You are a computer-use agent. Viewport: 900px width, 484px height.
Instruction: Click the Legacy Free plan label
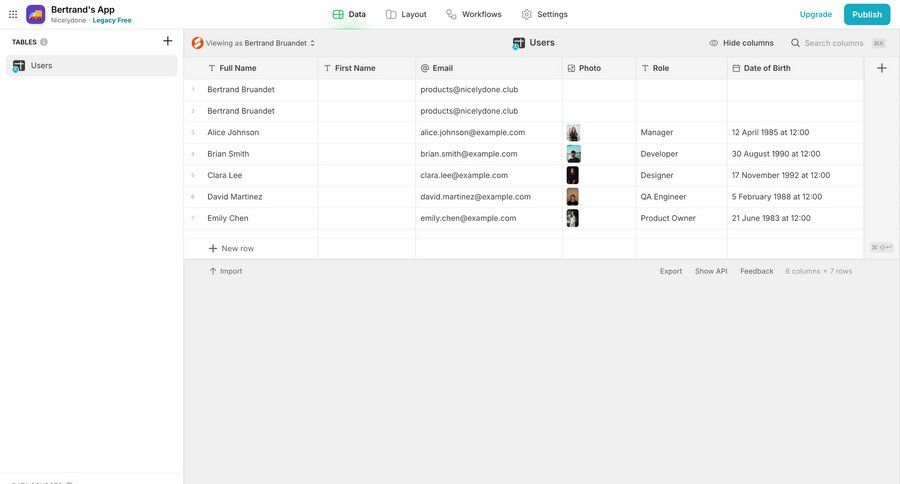click(112, 20)
